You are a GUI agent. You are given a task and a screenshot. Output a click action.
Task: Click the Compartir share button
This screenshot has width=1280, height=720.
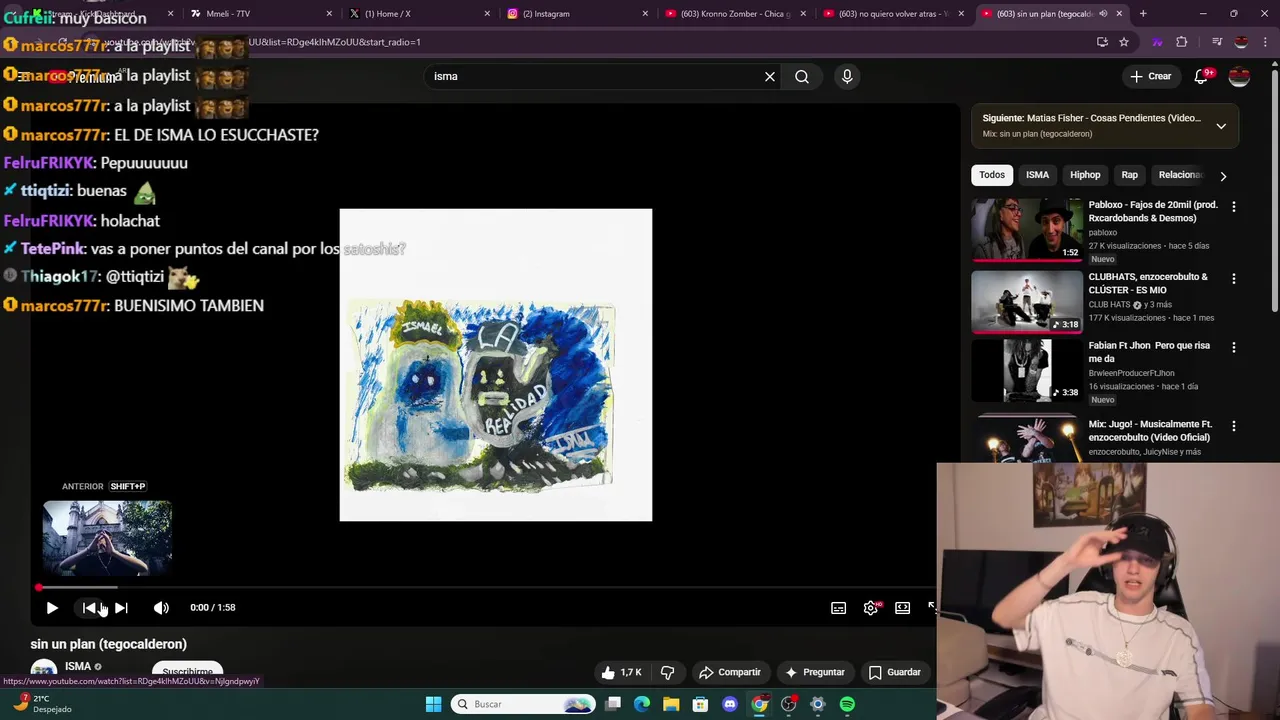[x=730, y=672]
